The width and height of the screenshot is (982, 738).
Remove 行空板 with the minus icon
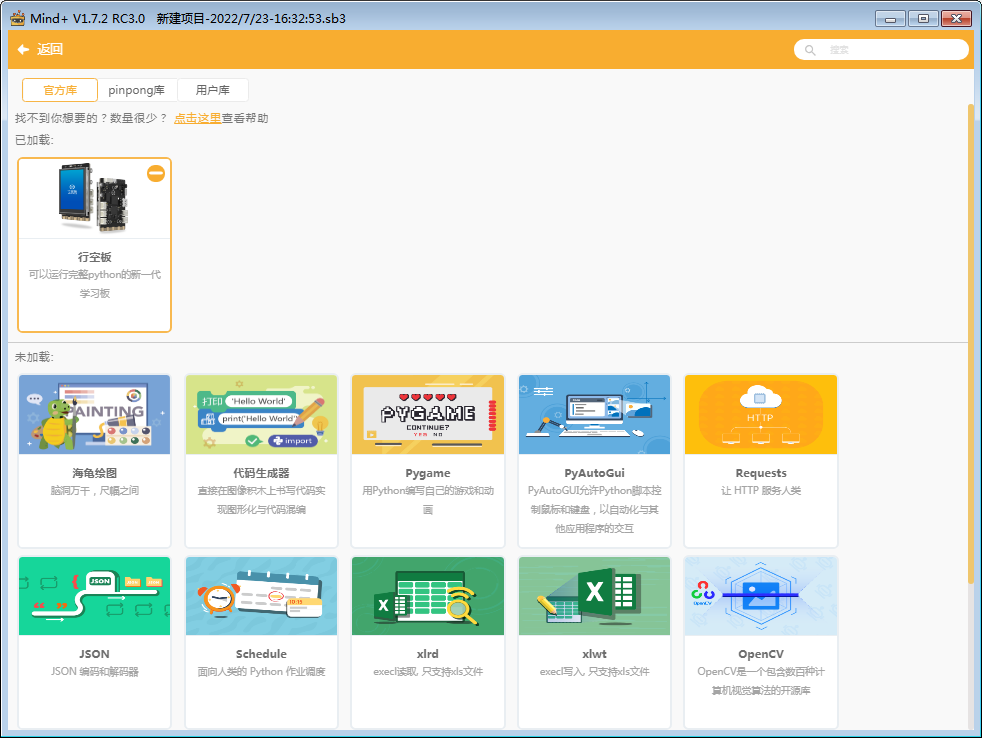(156, 174)
